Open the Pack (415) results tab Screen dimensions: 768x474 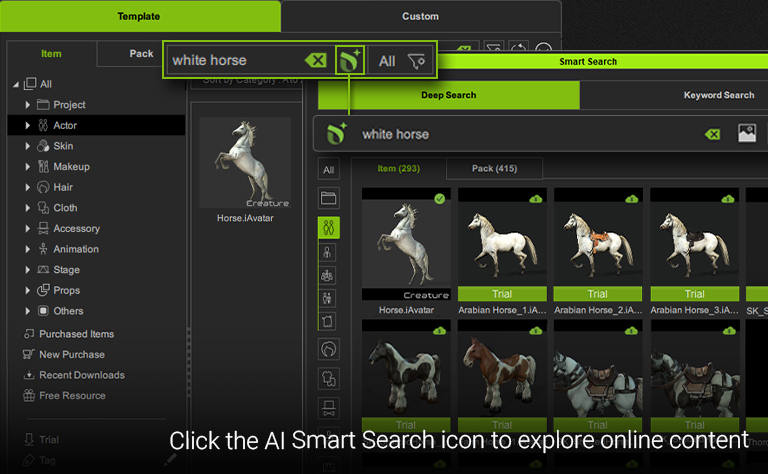[x=494, y=168]
